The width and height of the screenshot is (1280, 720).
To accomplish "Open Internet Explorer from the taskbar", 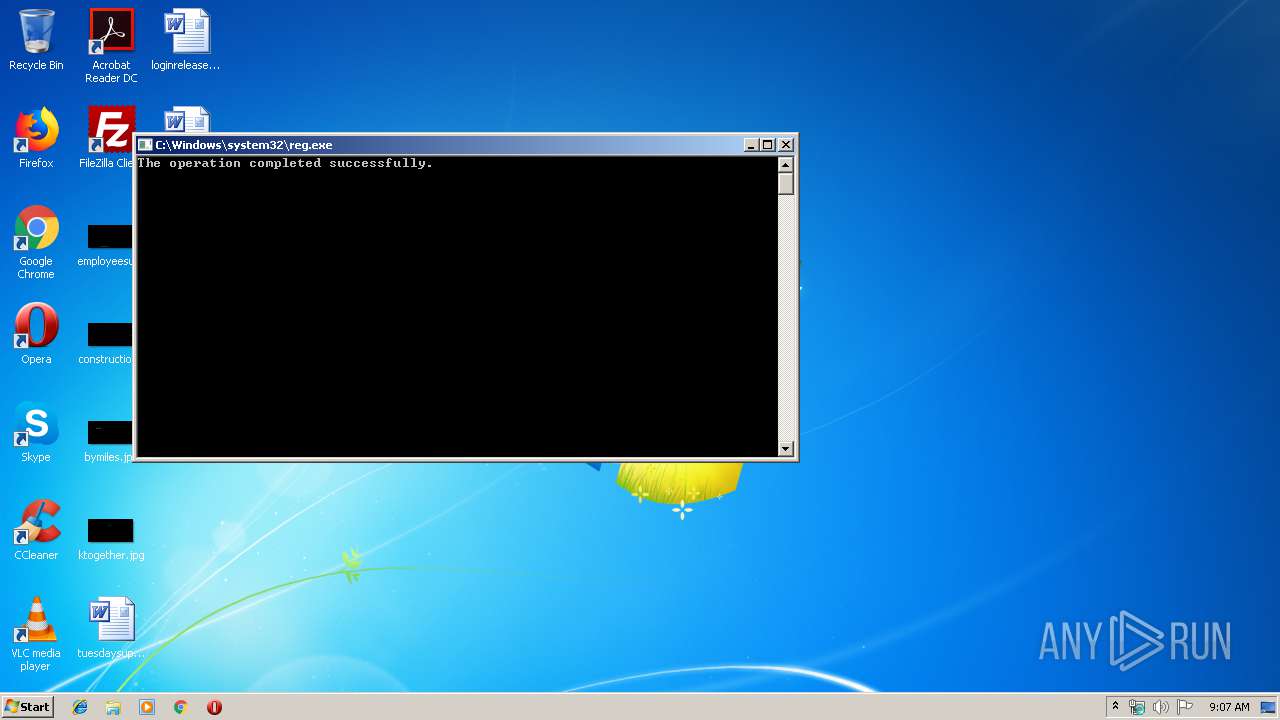I will (x=80, y=707).
